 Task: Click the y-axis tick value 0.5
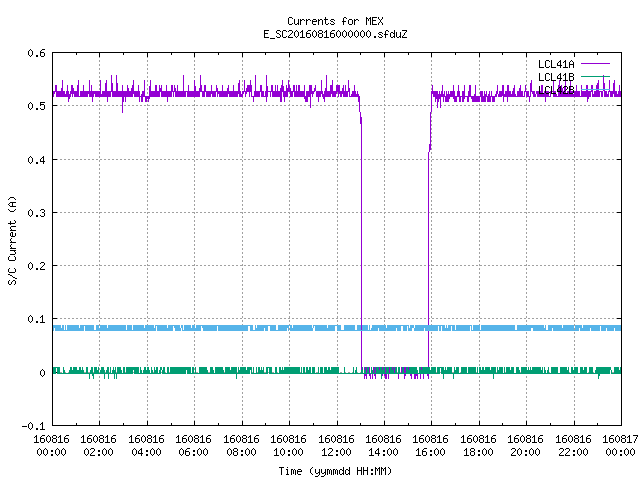(x=36, y=106)
